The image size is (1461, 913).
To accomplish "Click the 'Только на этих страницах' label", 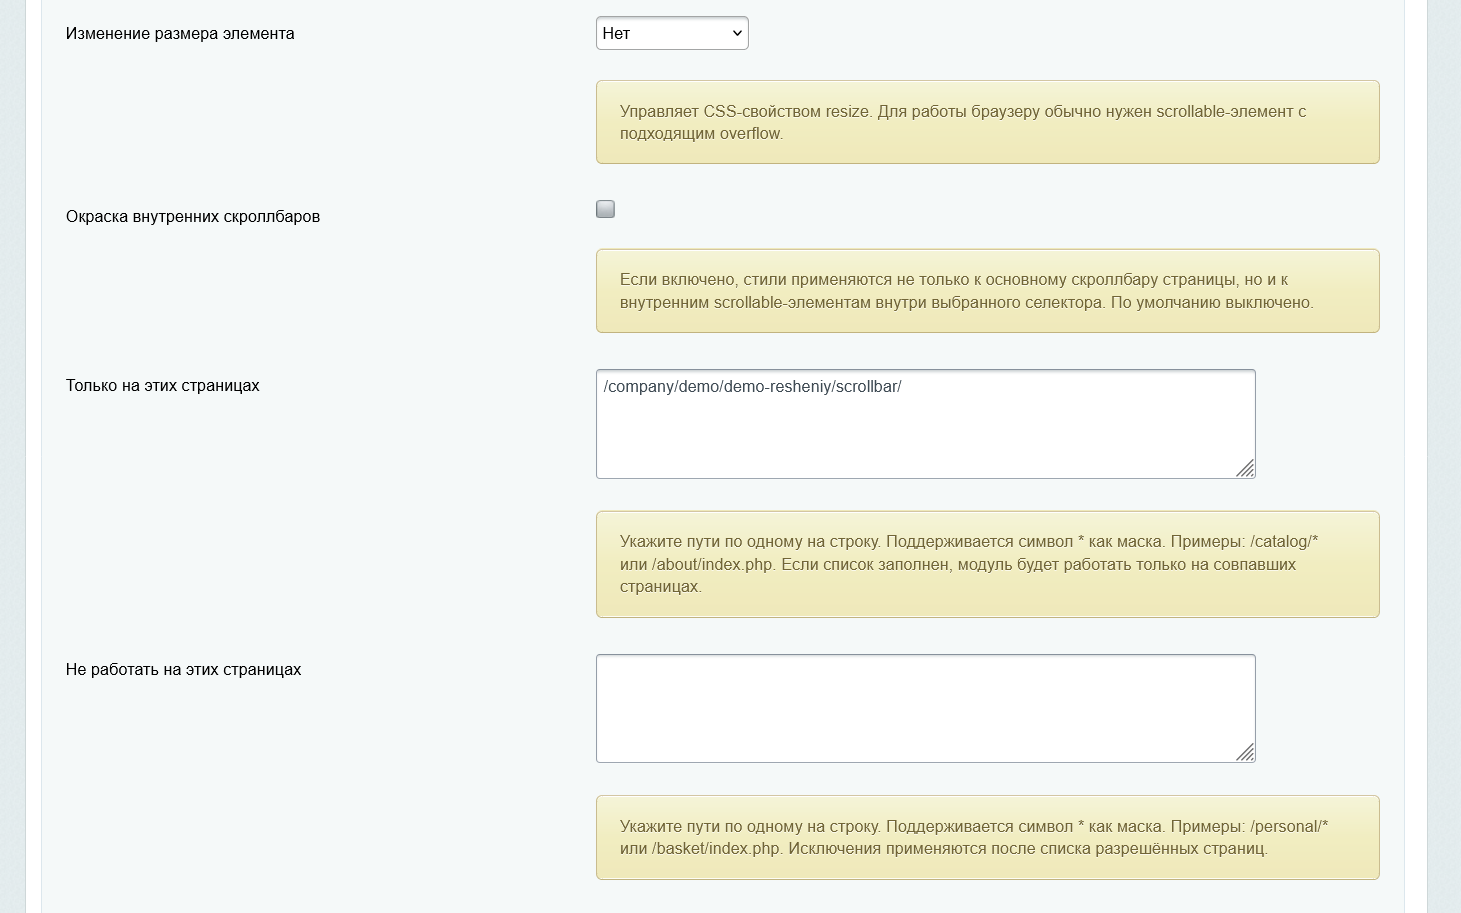I will [x=162, y=385].
